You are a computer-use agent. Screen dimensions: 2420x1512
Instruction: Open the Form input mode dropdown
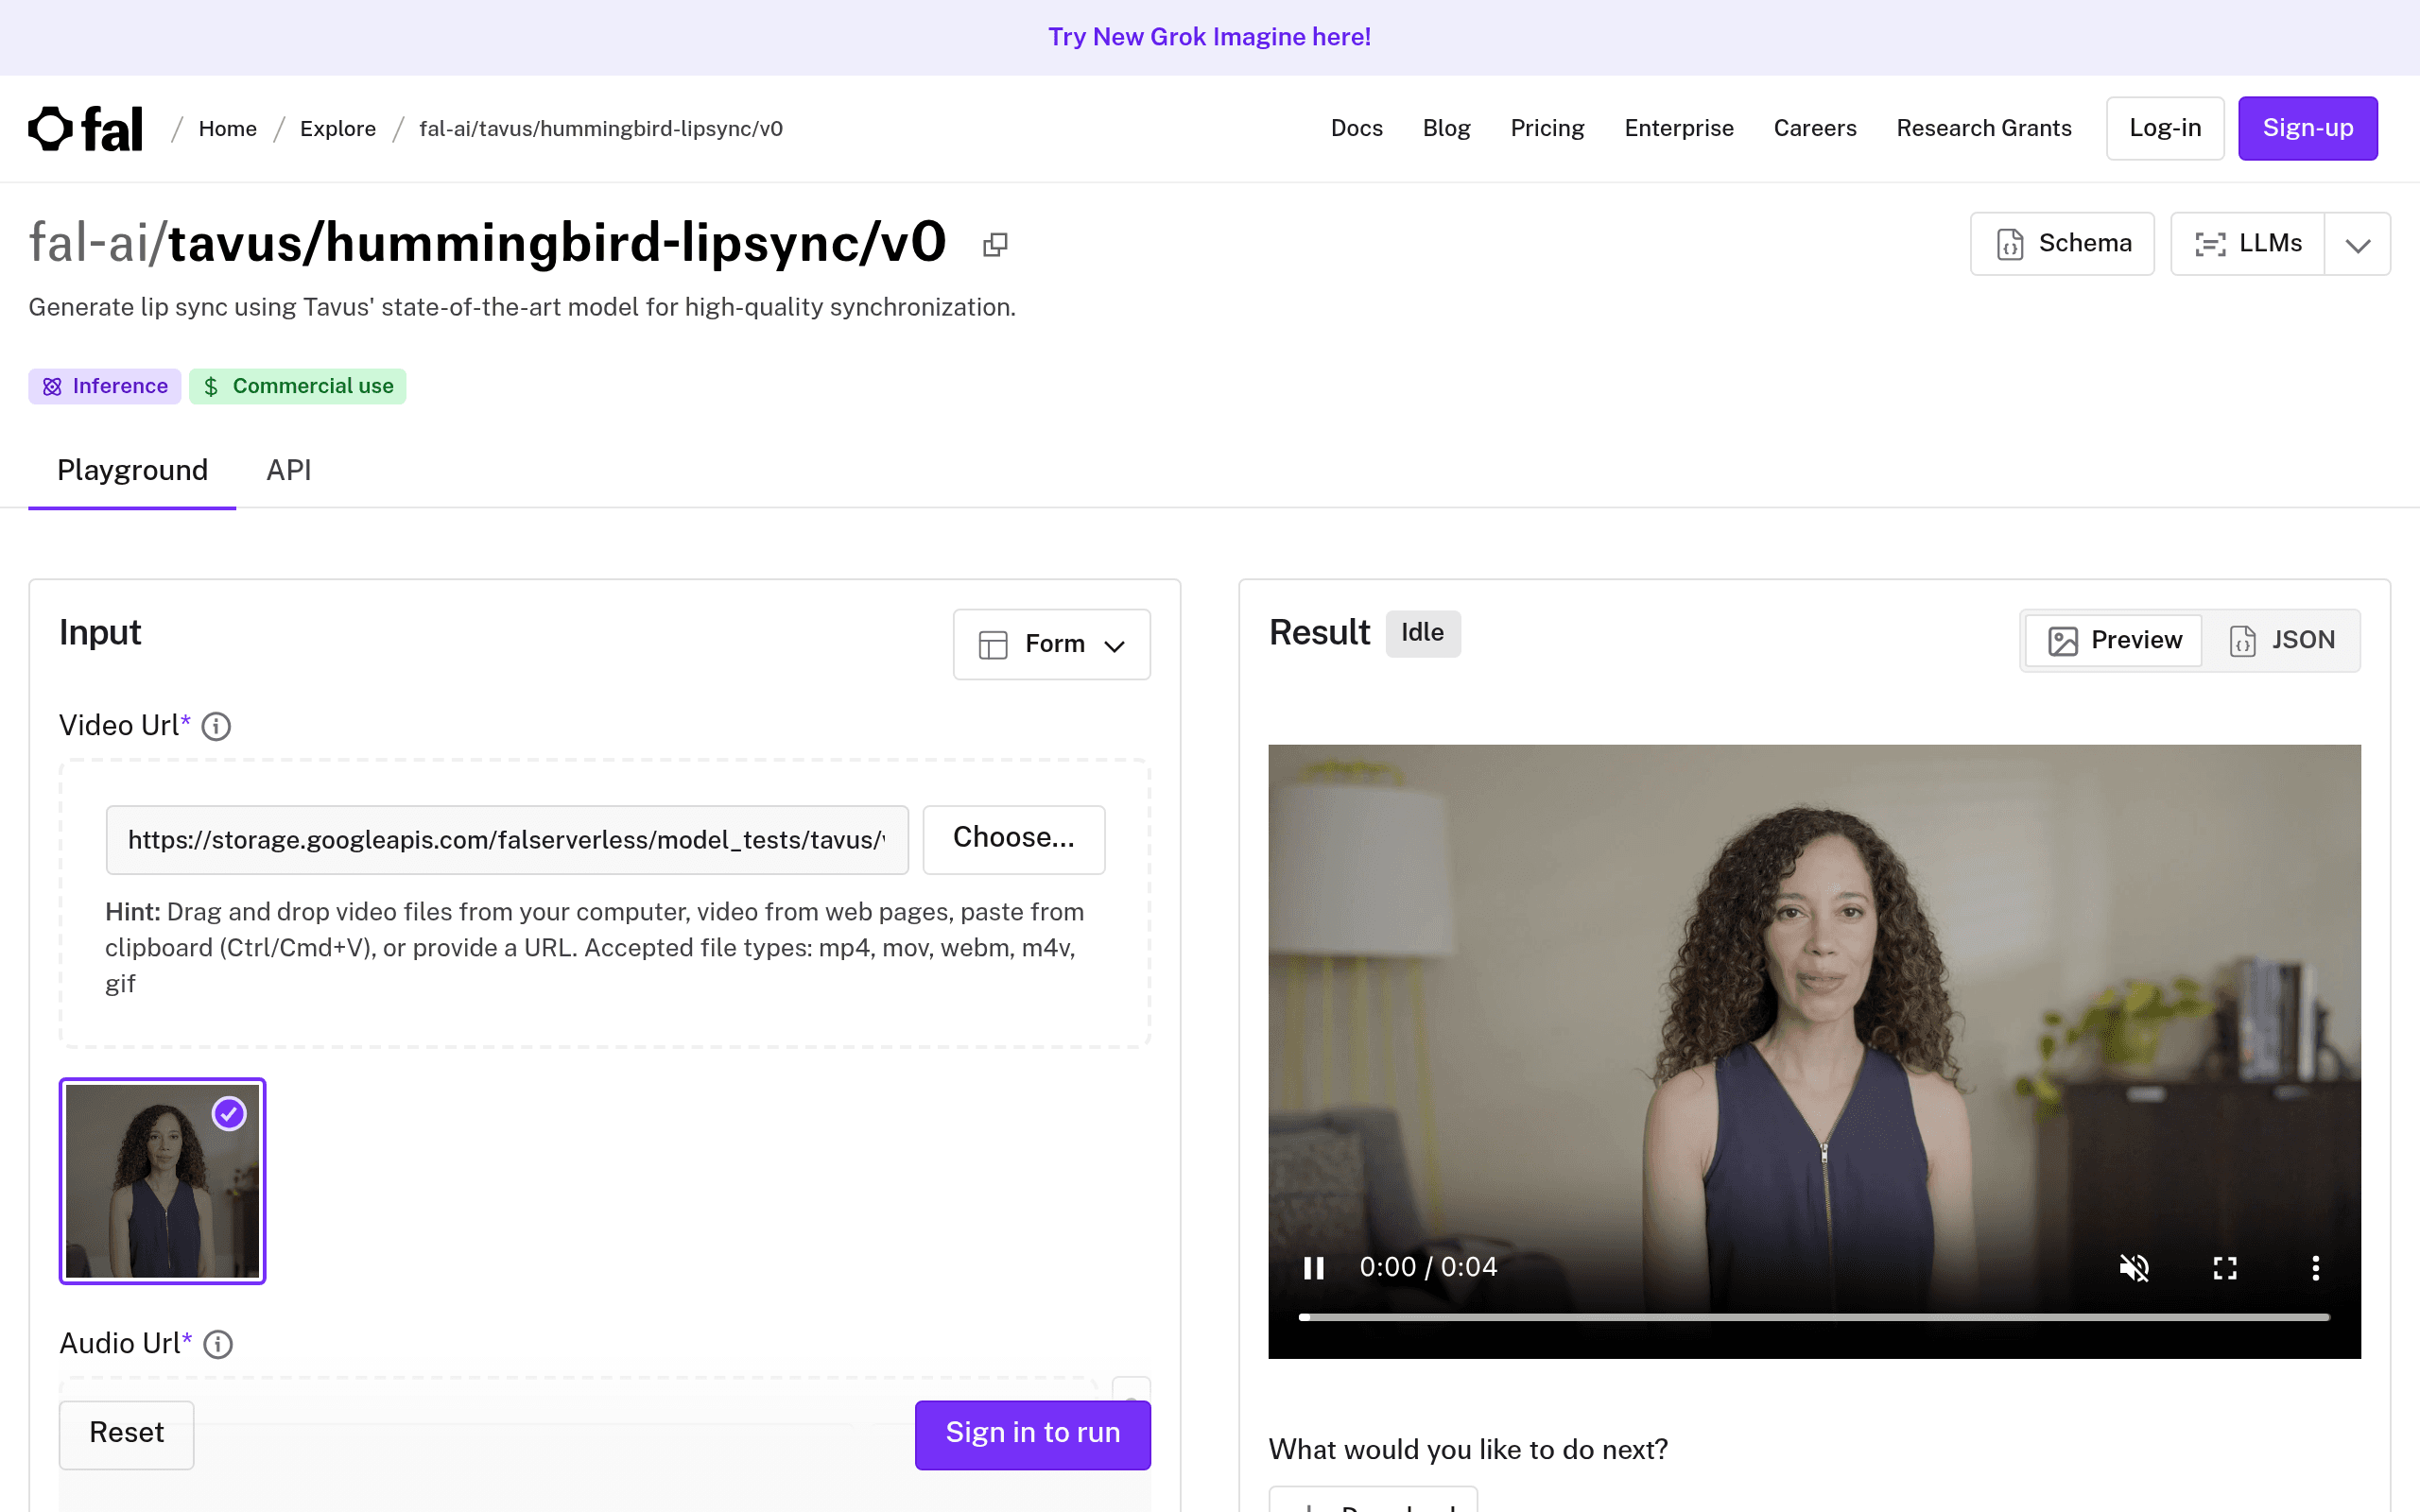coord(1051,644)
